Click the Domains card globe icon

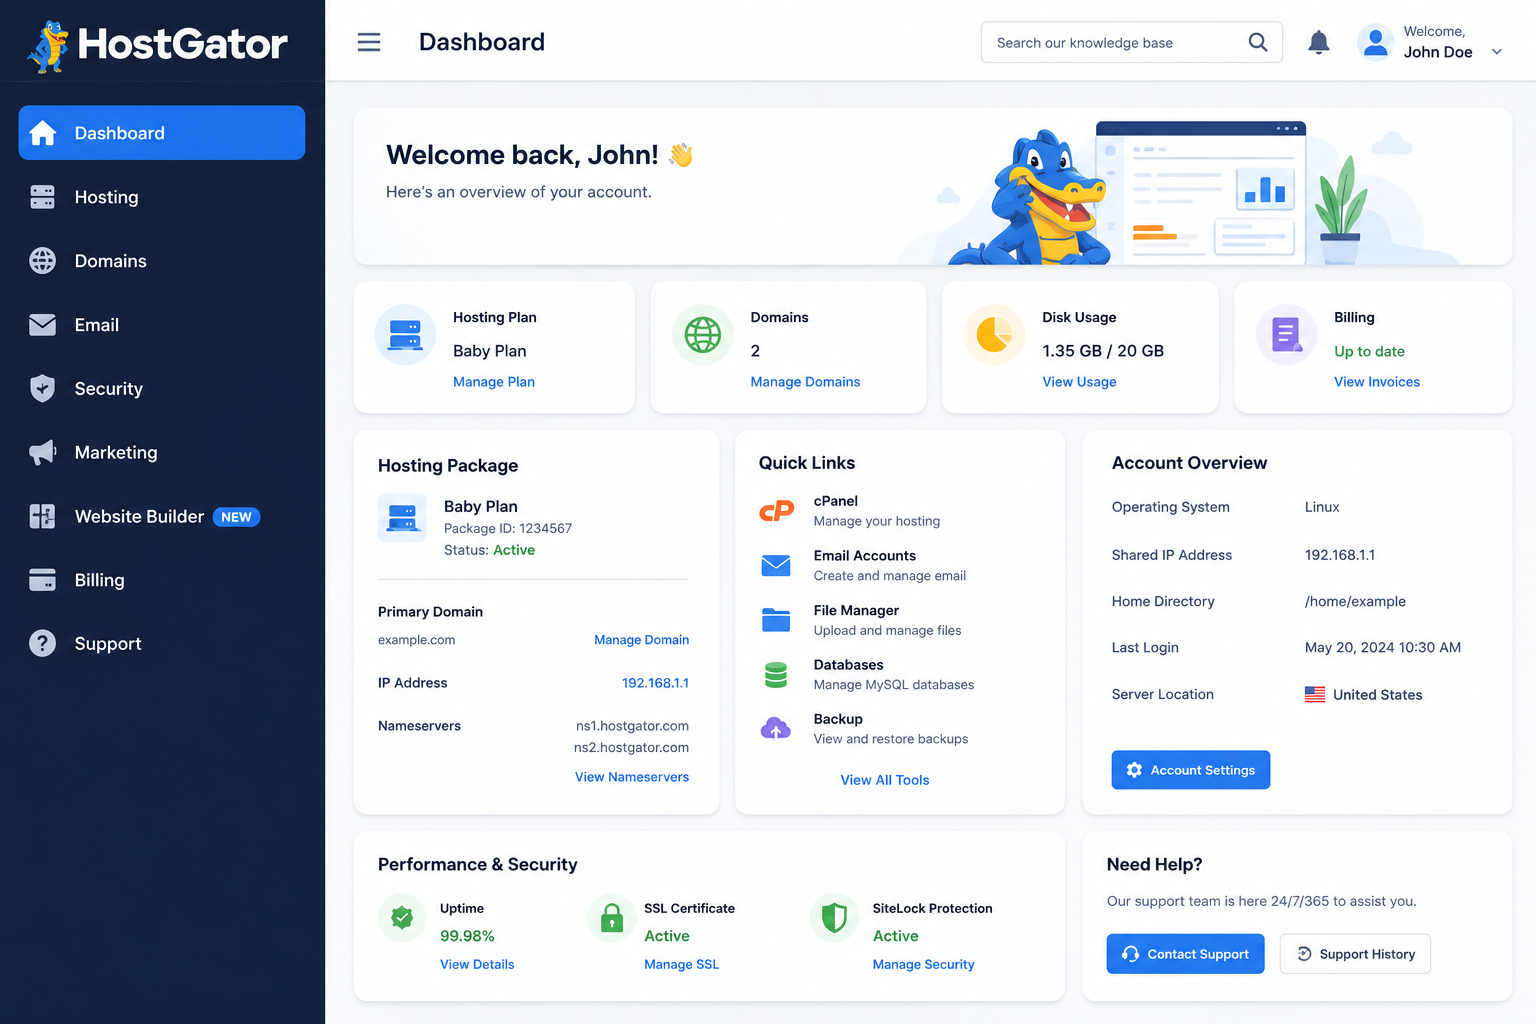click(x=702, y=335)
